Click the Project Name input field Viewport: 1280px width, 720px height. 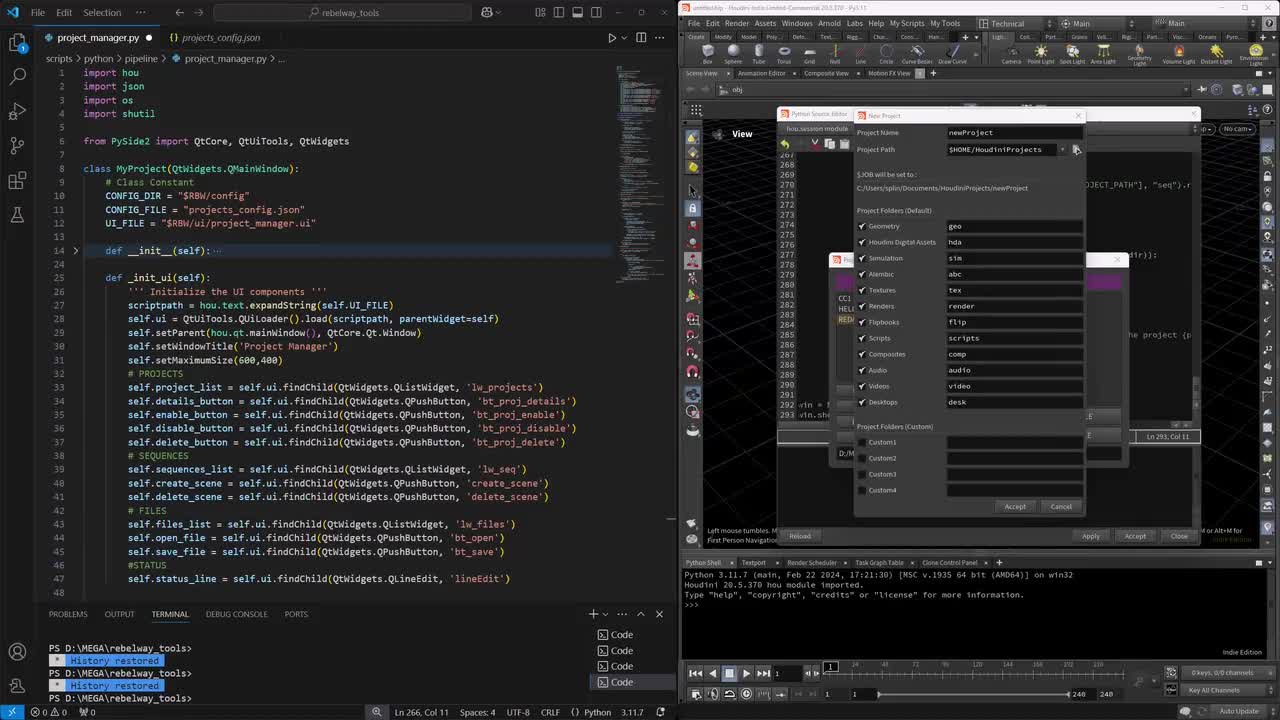(x=1015, y=132)
